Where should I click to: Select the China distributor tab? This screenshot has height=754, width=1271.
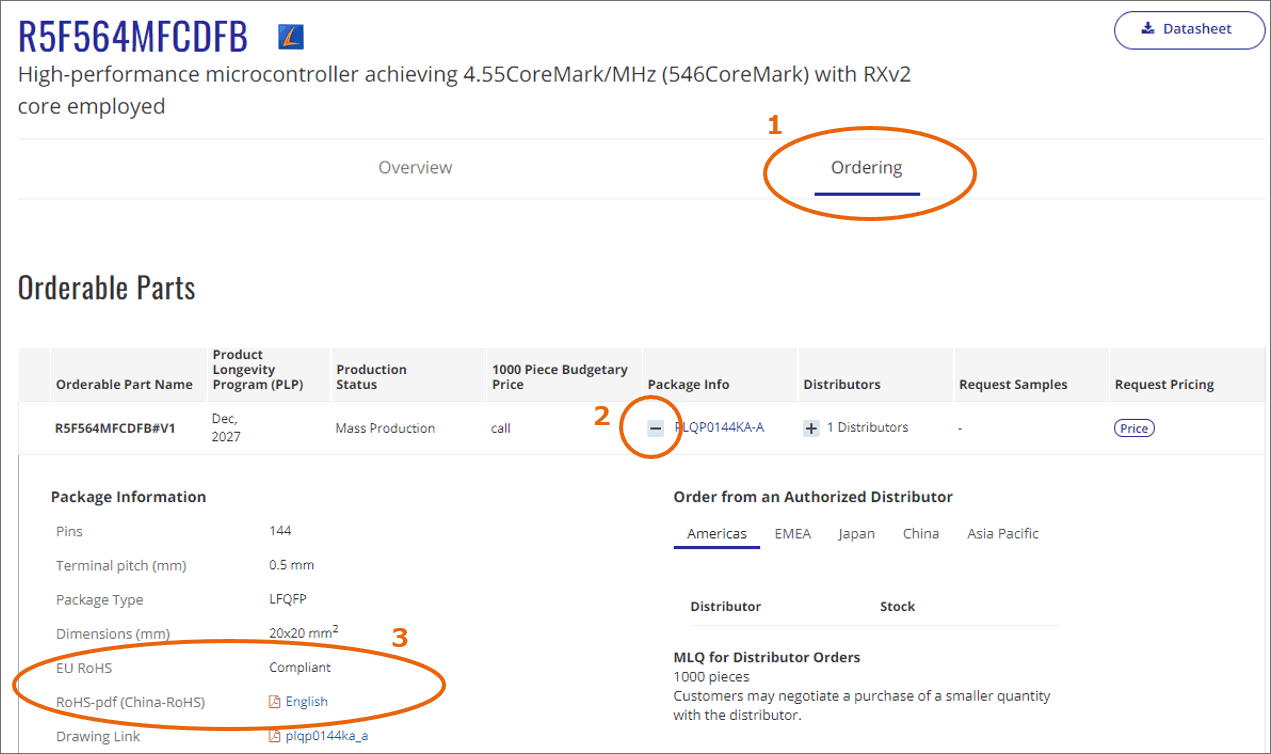(921, 533)
